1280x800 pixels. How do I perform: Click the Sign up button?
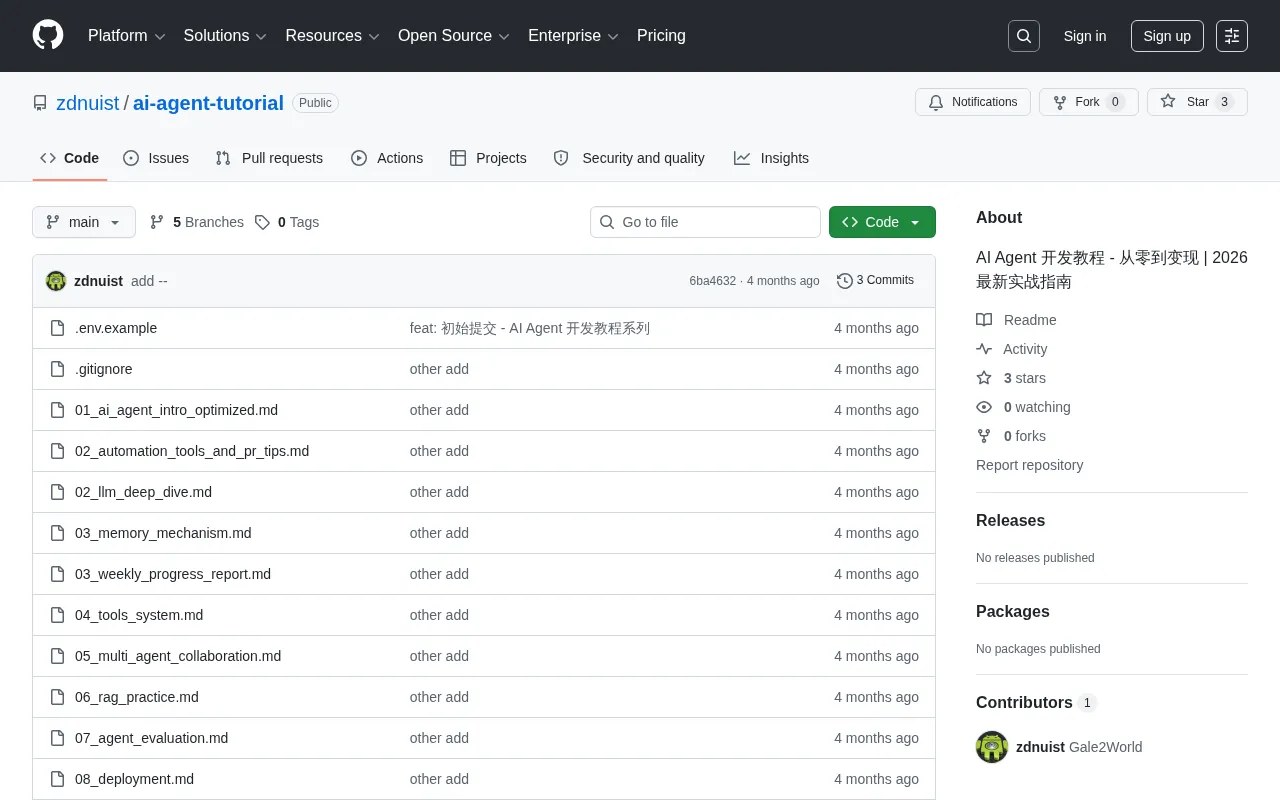tap(1167, 36)
